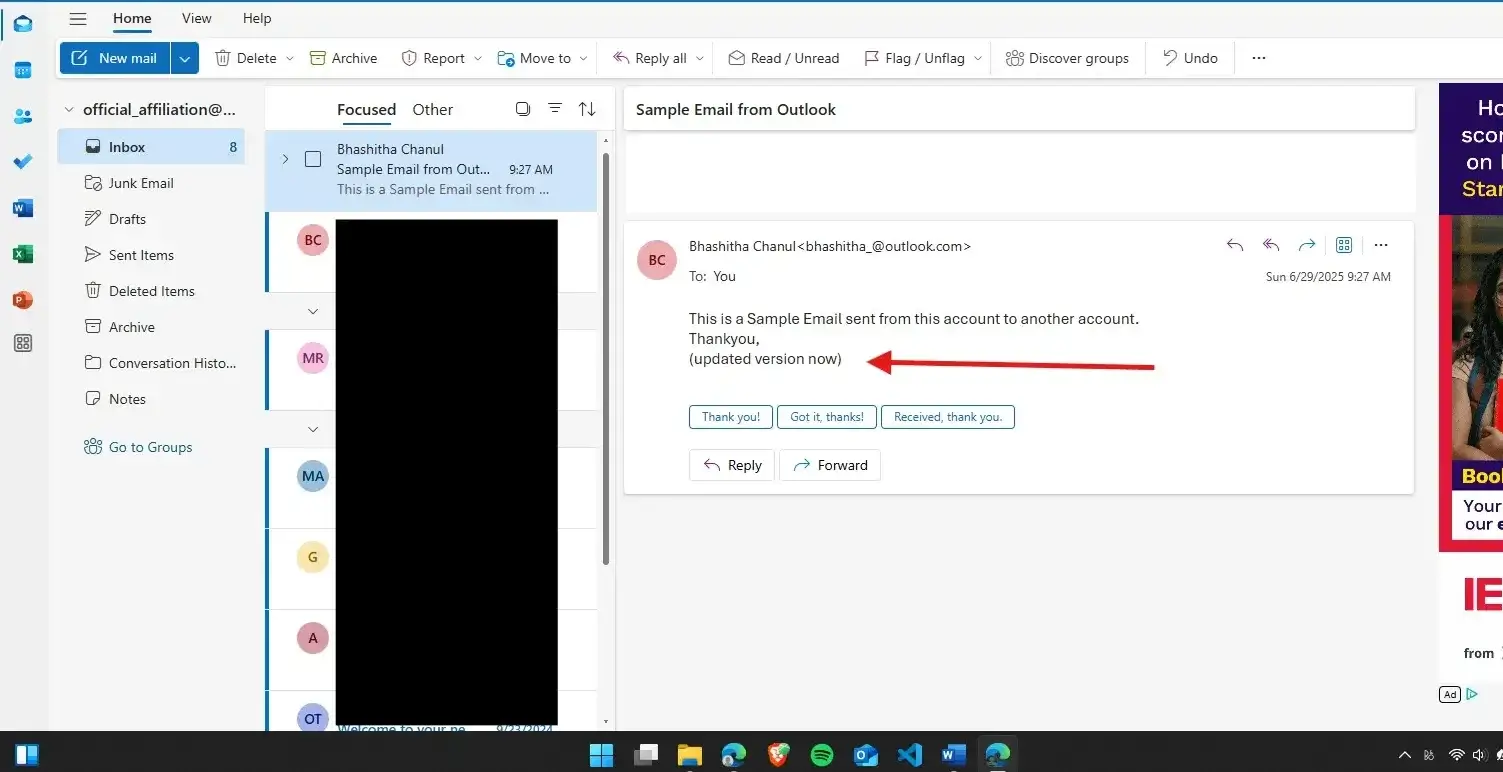Click the Reply button below message

(x=732, y=465)
